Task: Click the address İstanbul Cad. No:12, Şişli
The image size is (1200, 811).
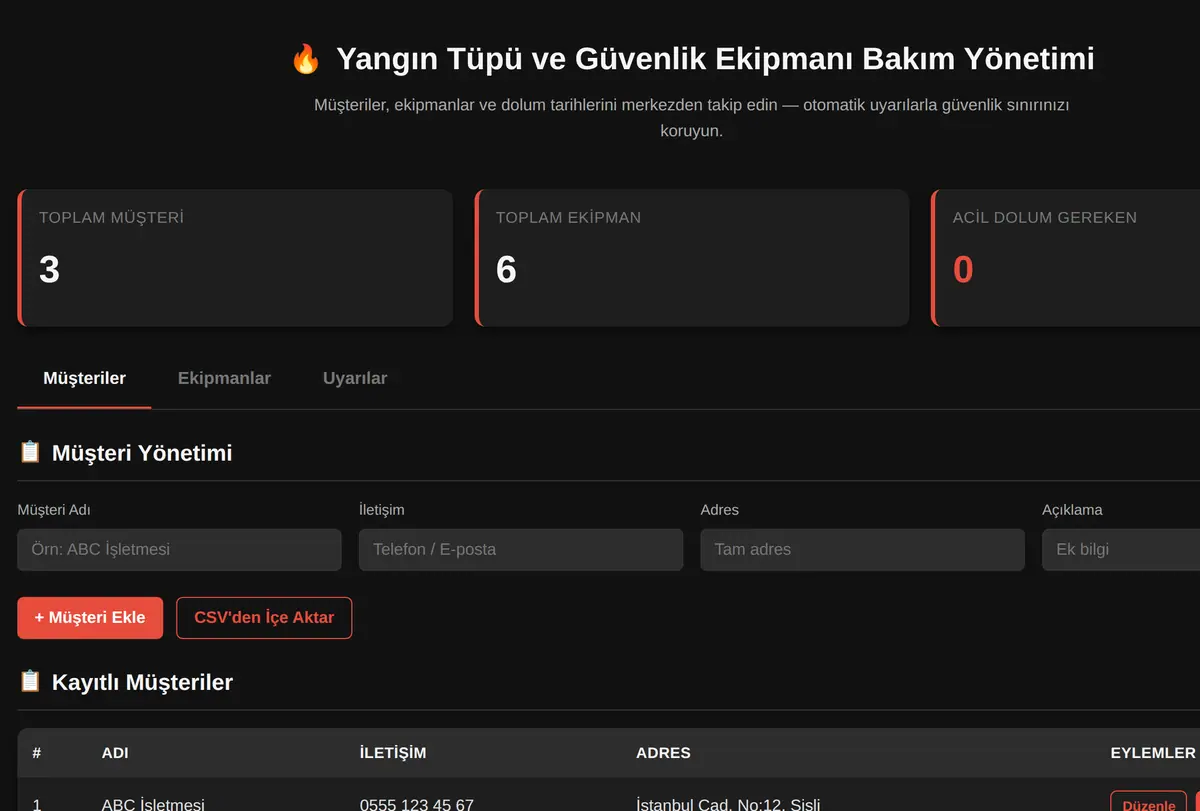Action: (728, 805)
